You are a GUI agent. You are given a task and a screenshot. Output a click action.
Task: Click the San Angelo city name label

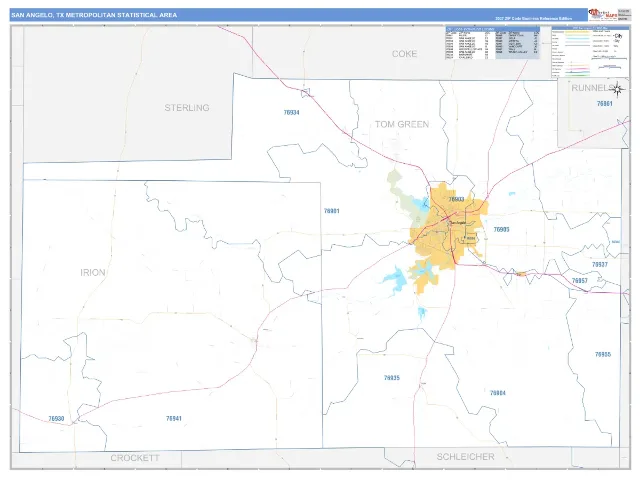coord(458,223)
